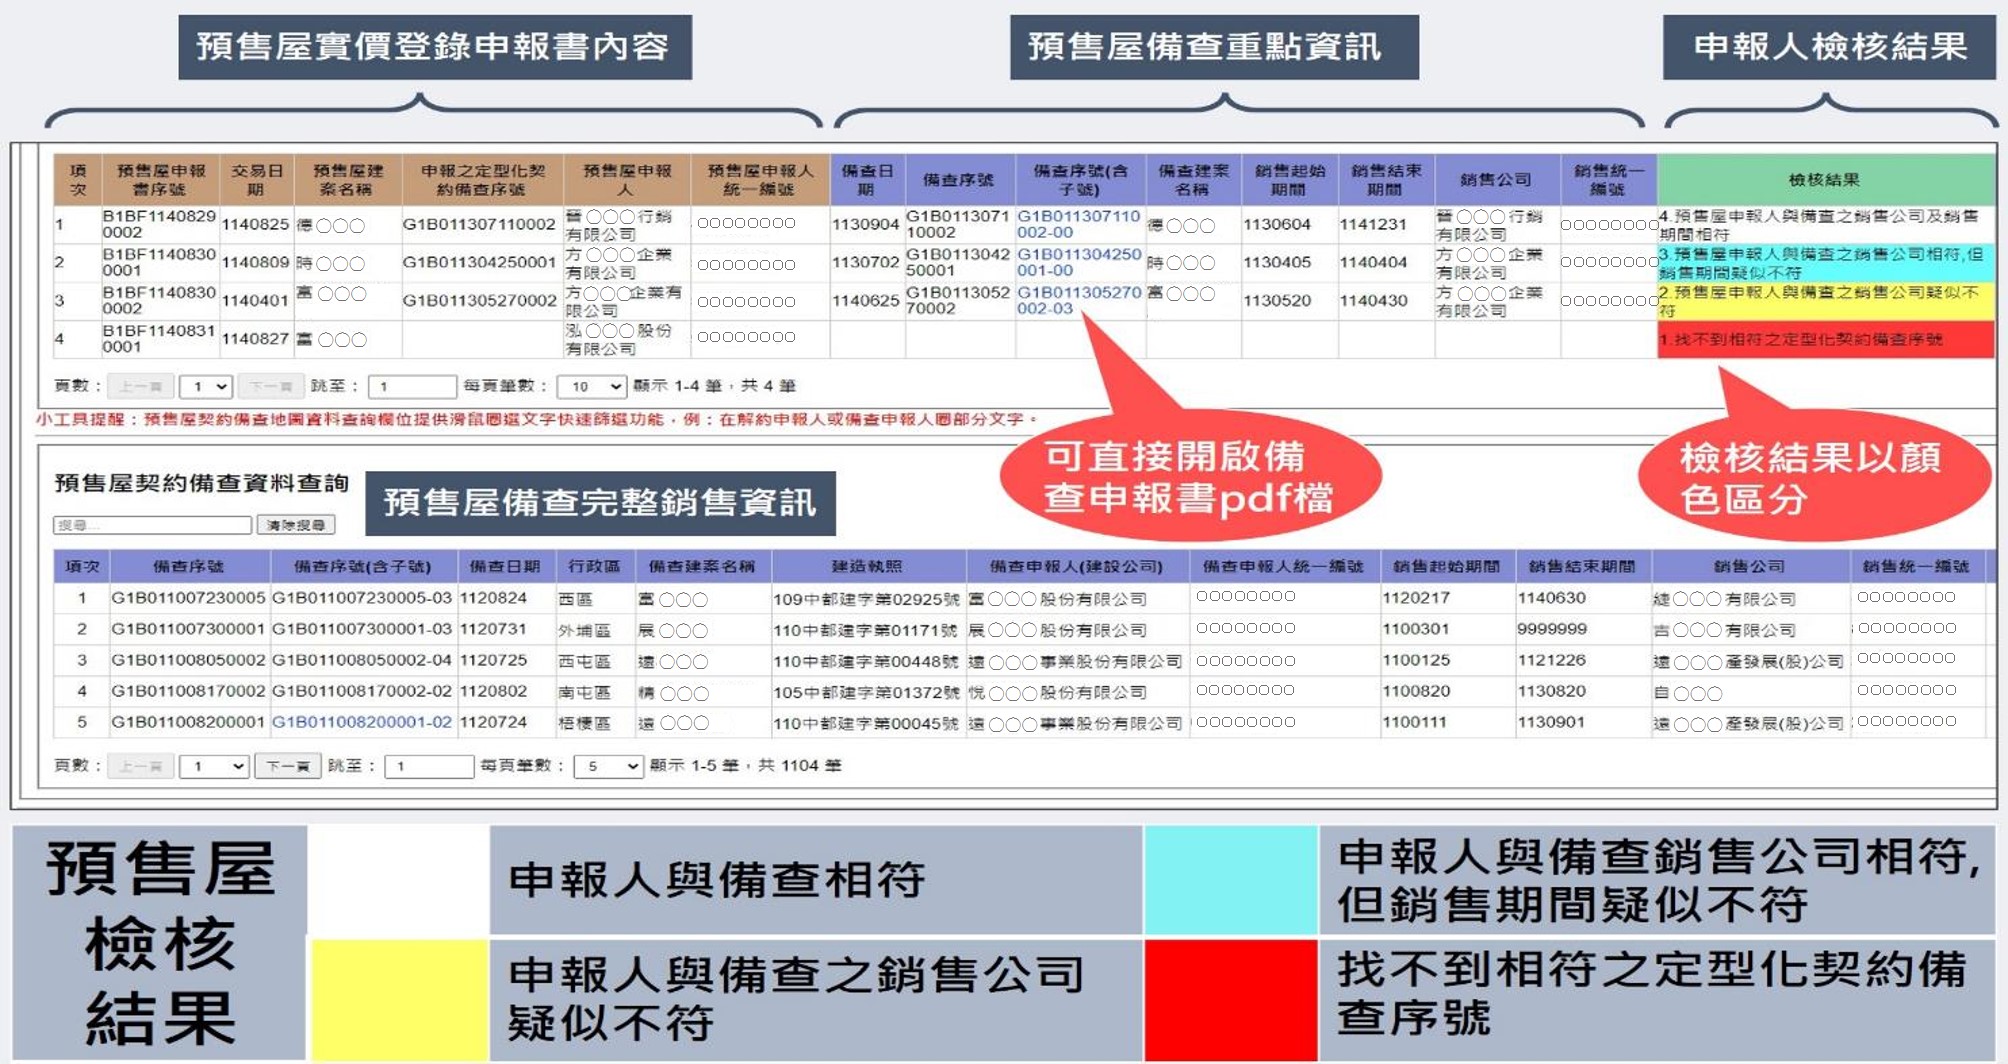The width and height of the screenshot is (2008, 1064).
Task: Open filing PDF link G1B011305270002-03
Action: tap(1078, 300)
